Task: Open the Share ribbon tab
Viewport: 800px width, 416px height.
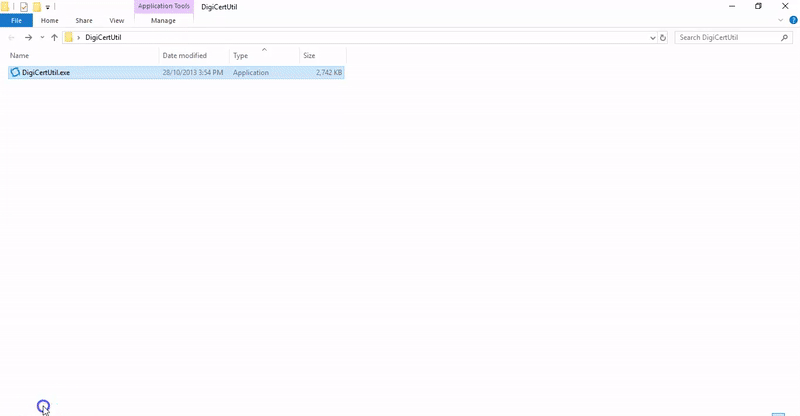Action: pos(84,20)
